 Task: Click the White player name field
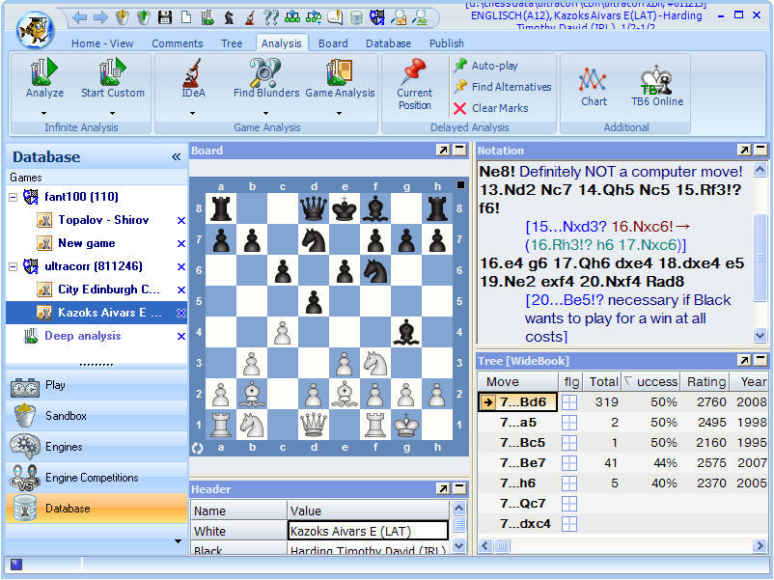[367, 532]
